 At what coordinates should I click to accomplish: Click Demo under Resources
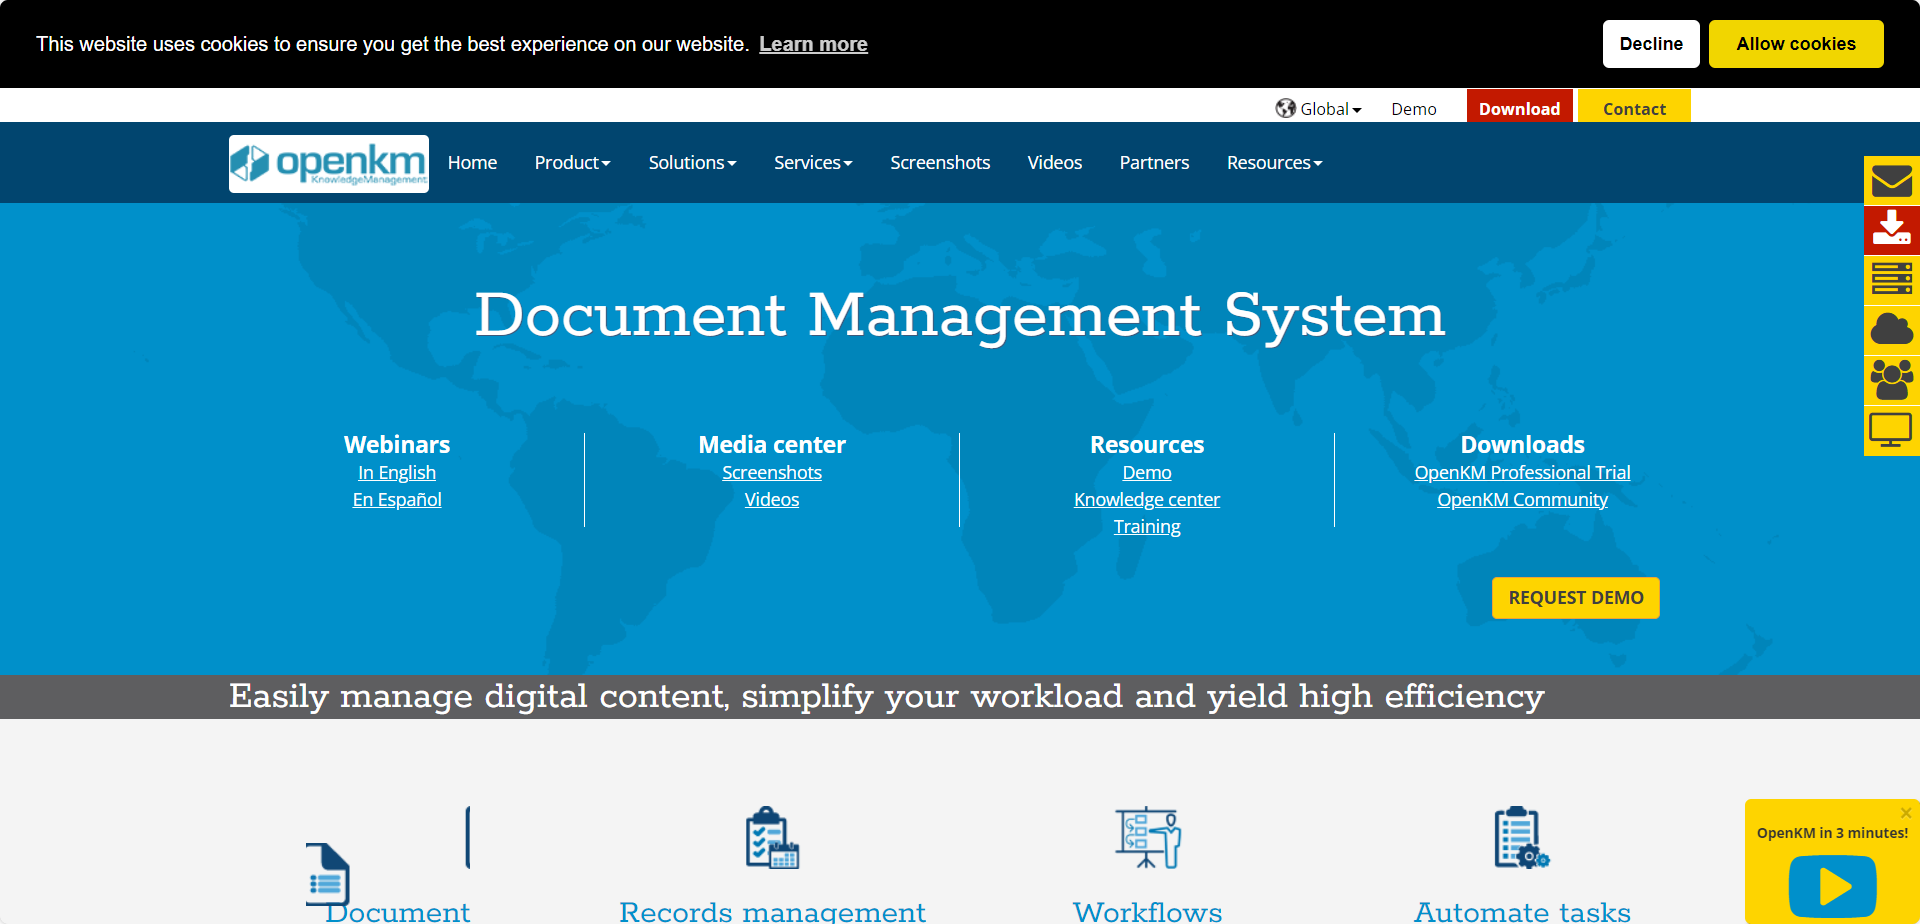(1147, 473)
